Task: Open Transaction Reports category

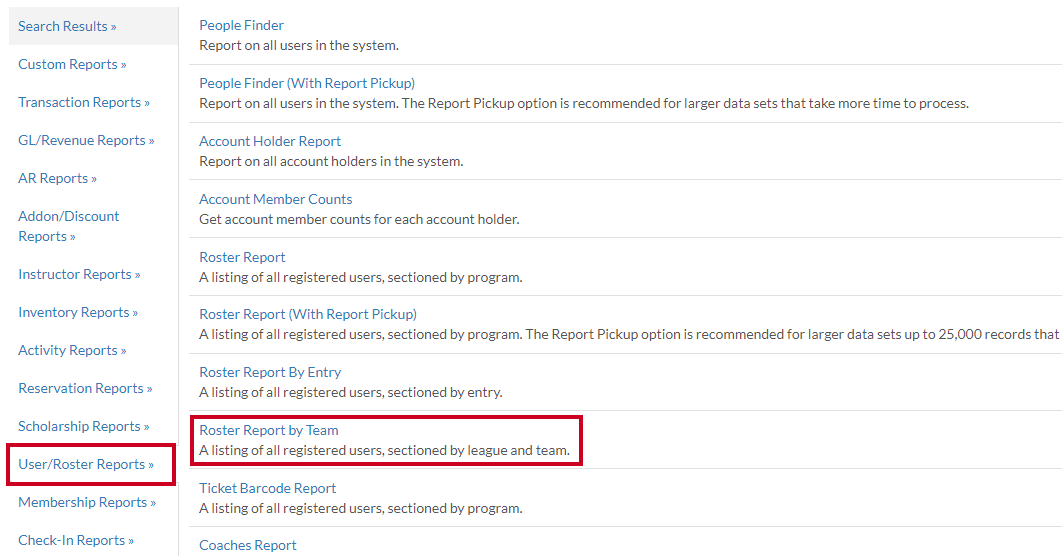Action: (84, 102)
